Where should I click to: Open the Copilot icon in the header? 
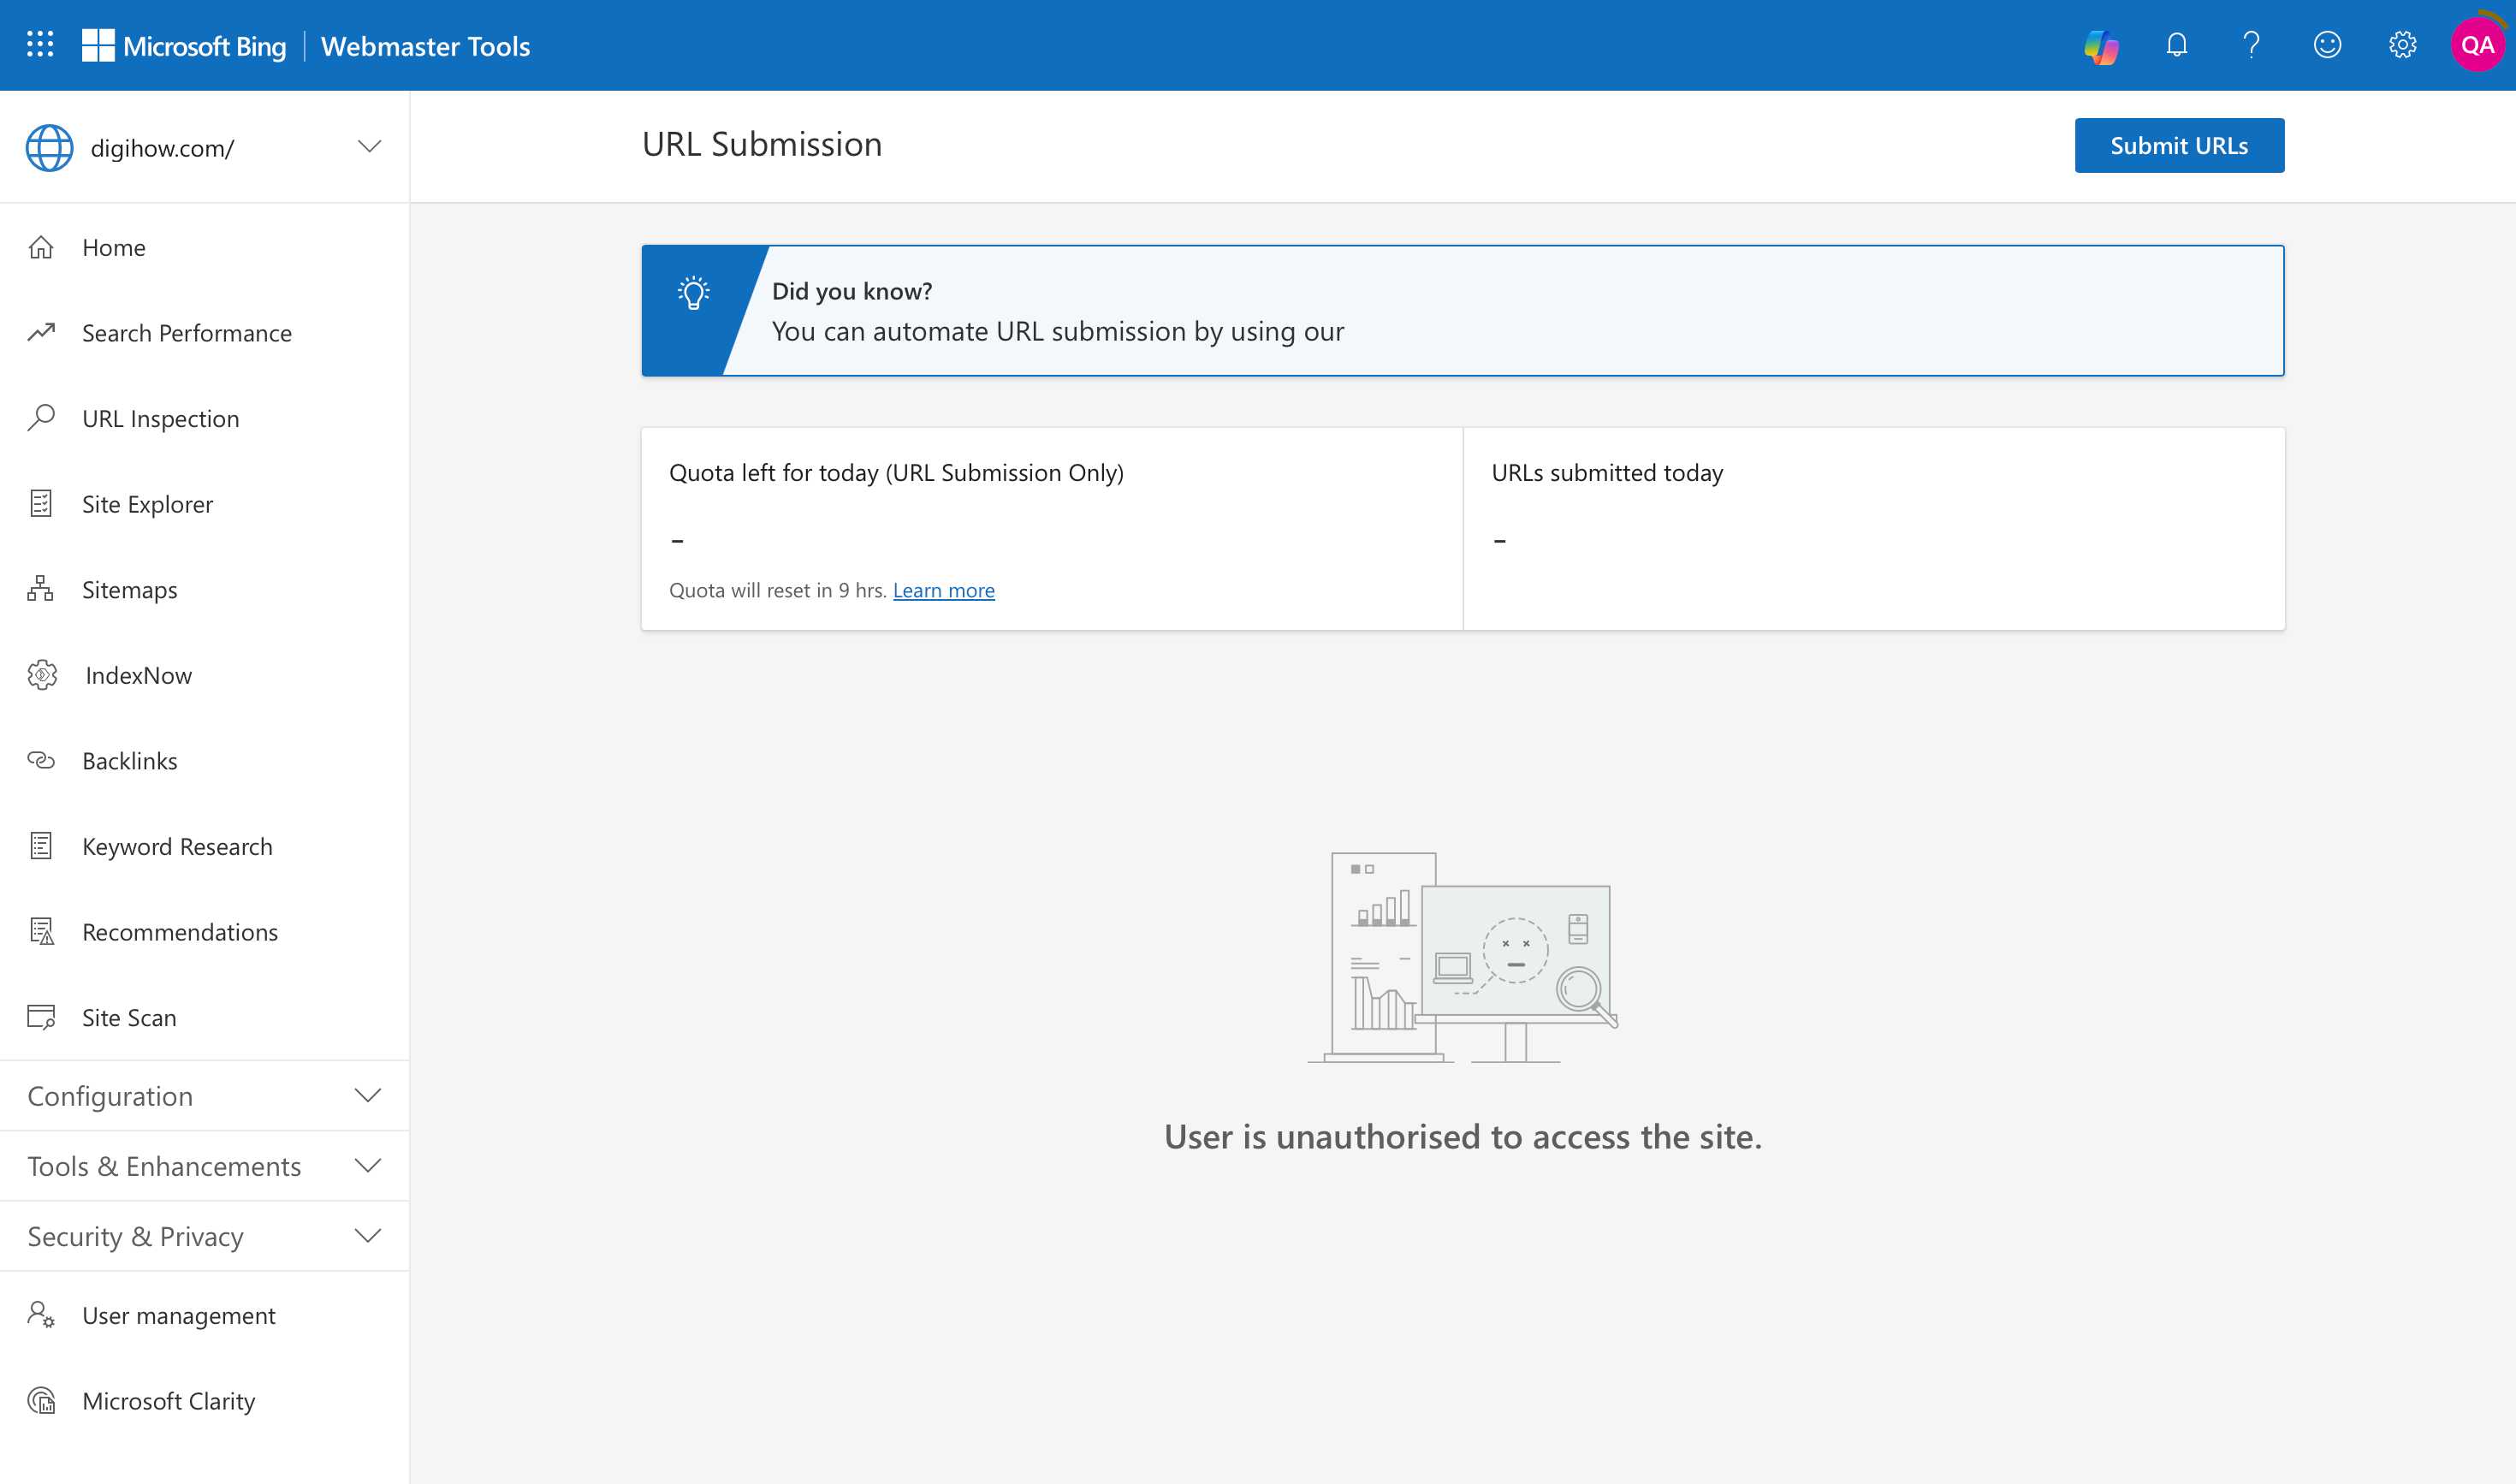pyautogui.click(x=2101, y=44)
